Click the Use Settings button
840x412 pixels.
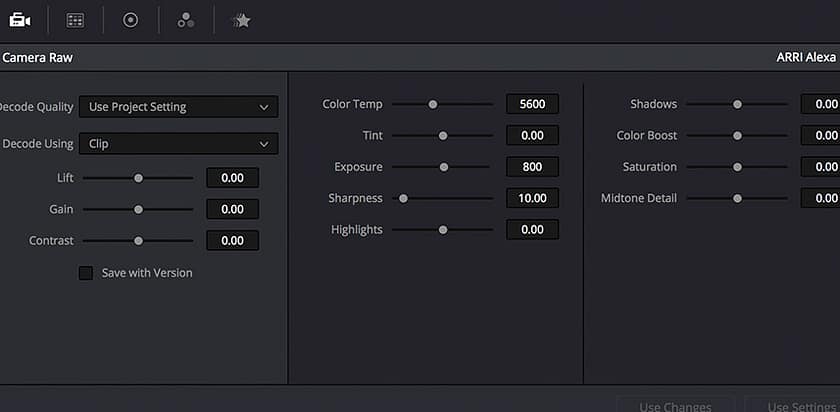[x=792, y=405]
